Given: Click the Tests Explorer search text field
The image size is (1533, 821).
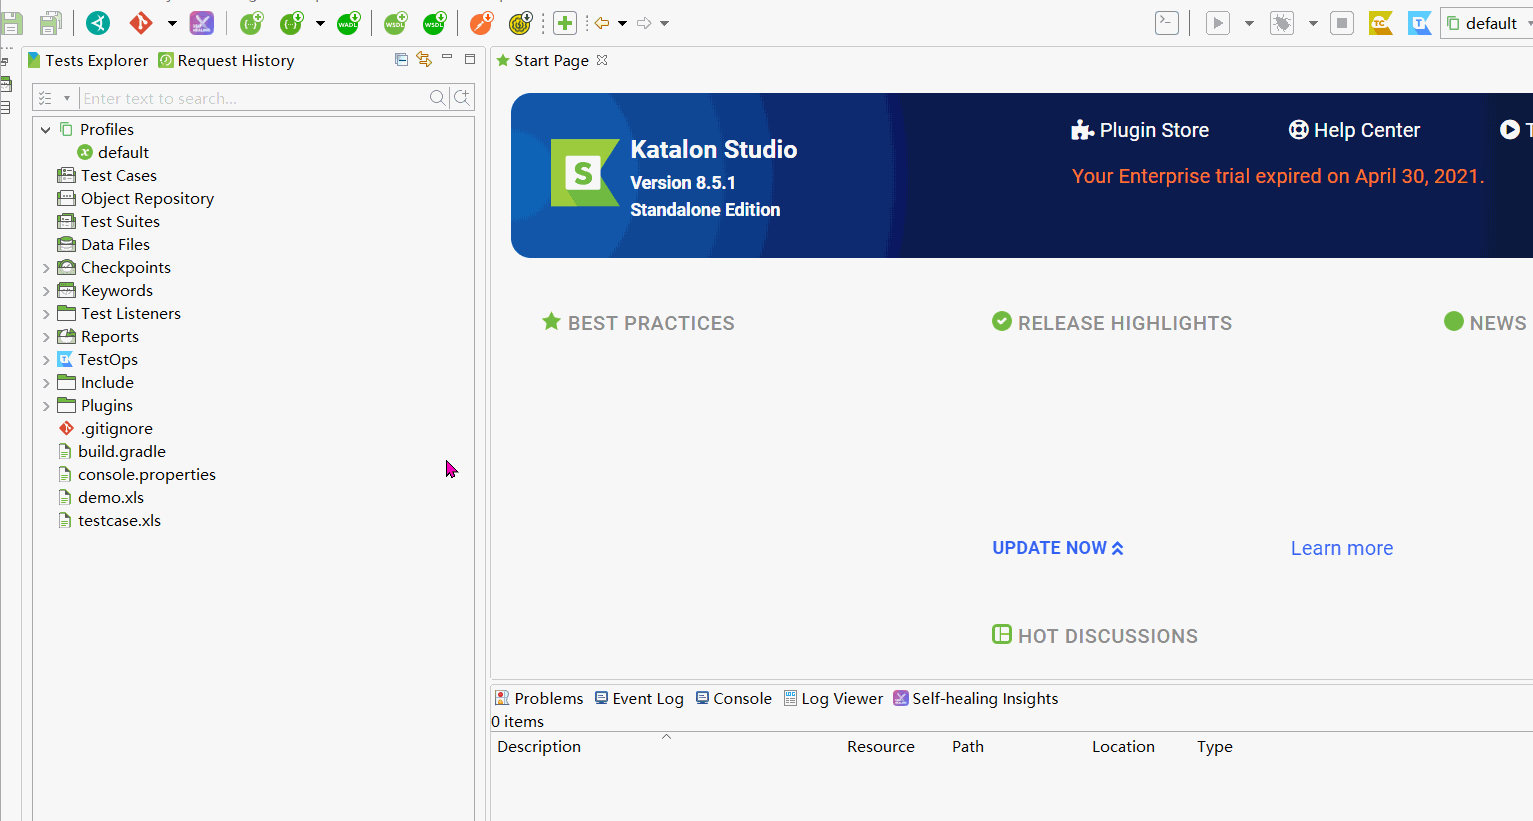Looking at the screenshot, I should (x=254, y=98).
